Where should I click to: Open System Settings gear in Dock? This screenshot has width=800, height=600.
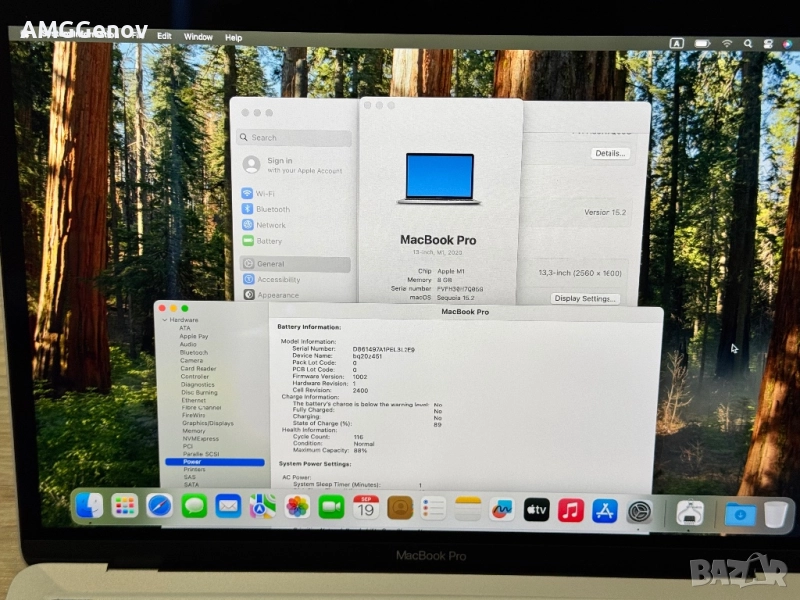point(639,512)
